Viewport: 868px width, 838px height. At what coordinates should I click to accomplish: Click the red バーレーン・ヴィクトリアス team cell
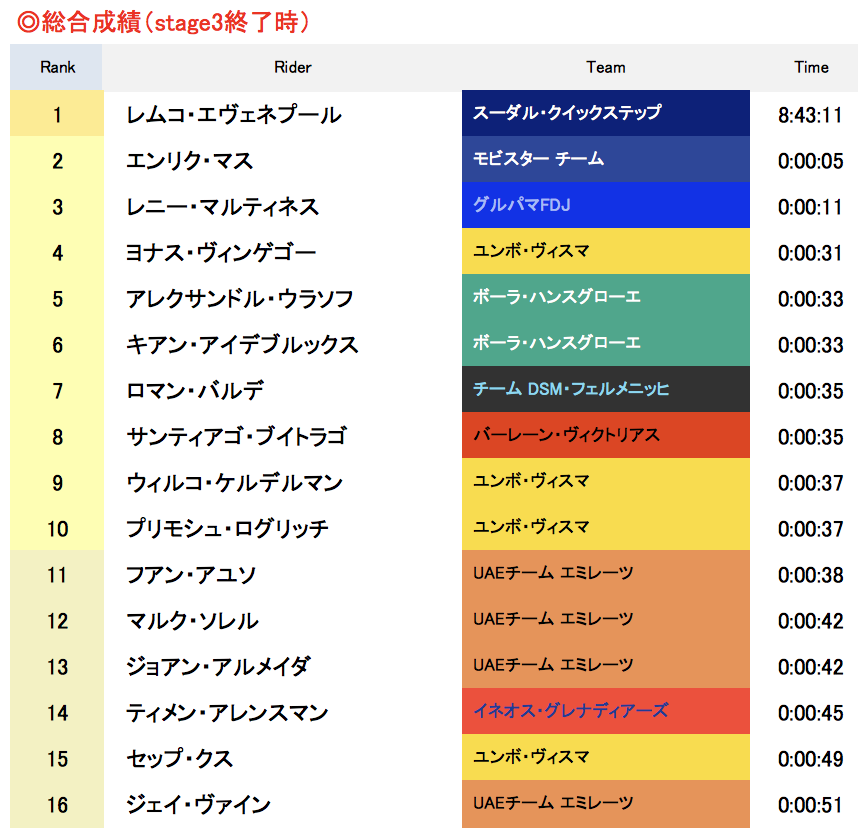[x=606, y=434]
